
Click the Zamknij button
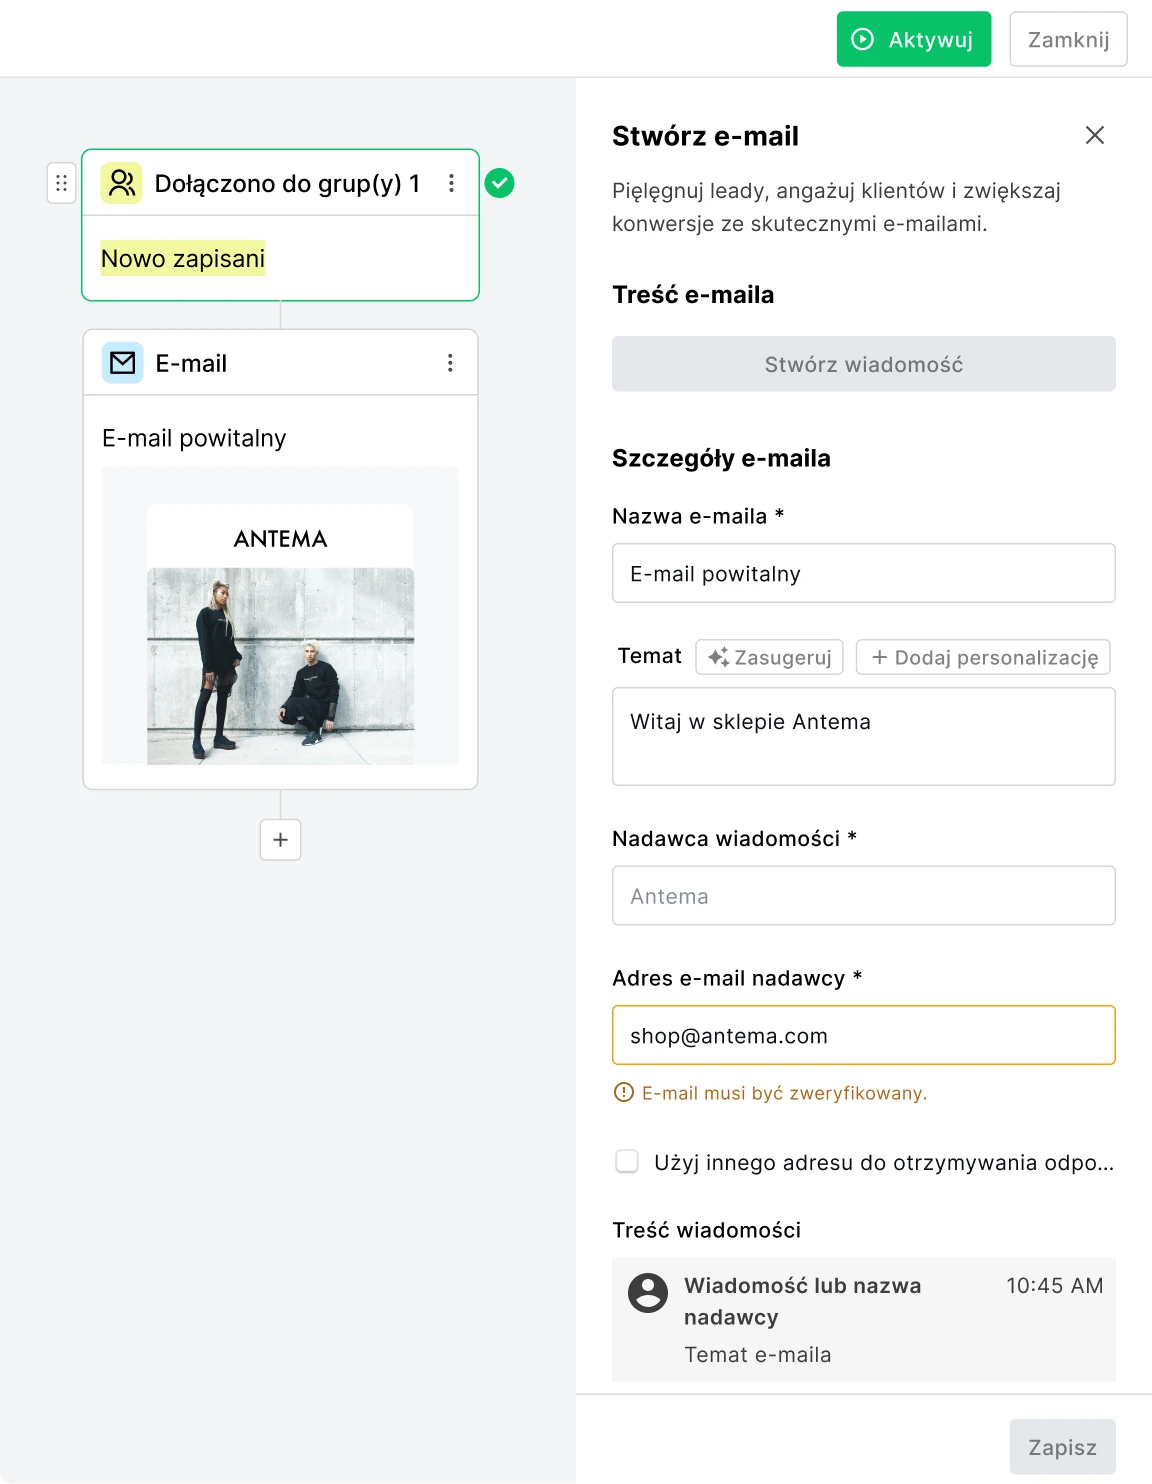[x=1068, y=40]
